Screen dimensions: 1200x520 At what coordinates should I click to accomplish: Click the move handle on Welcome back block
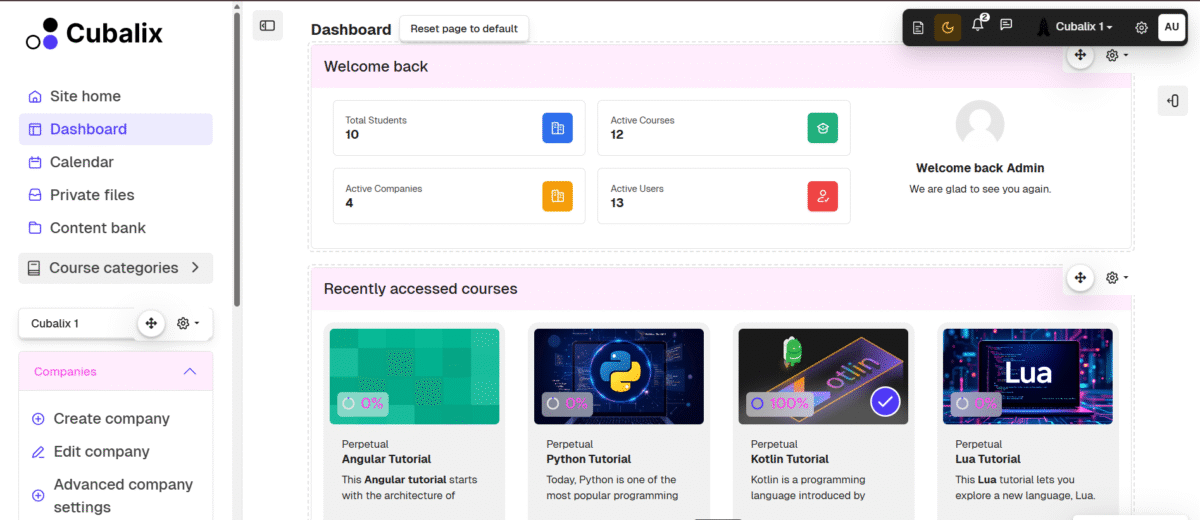[x=1079, y=56]
